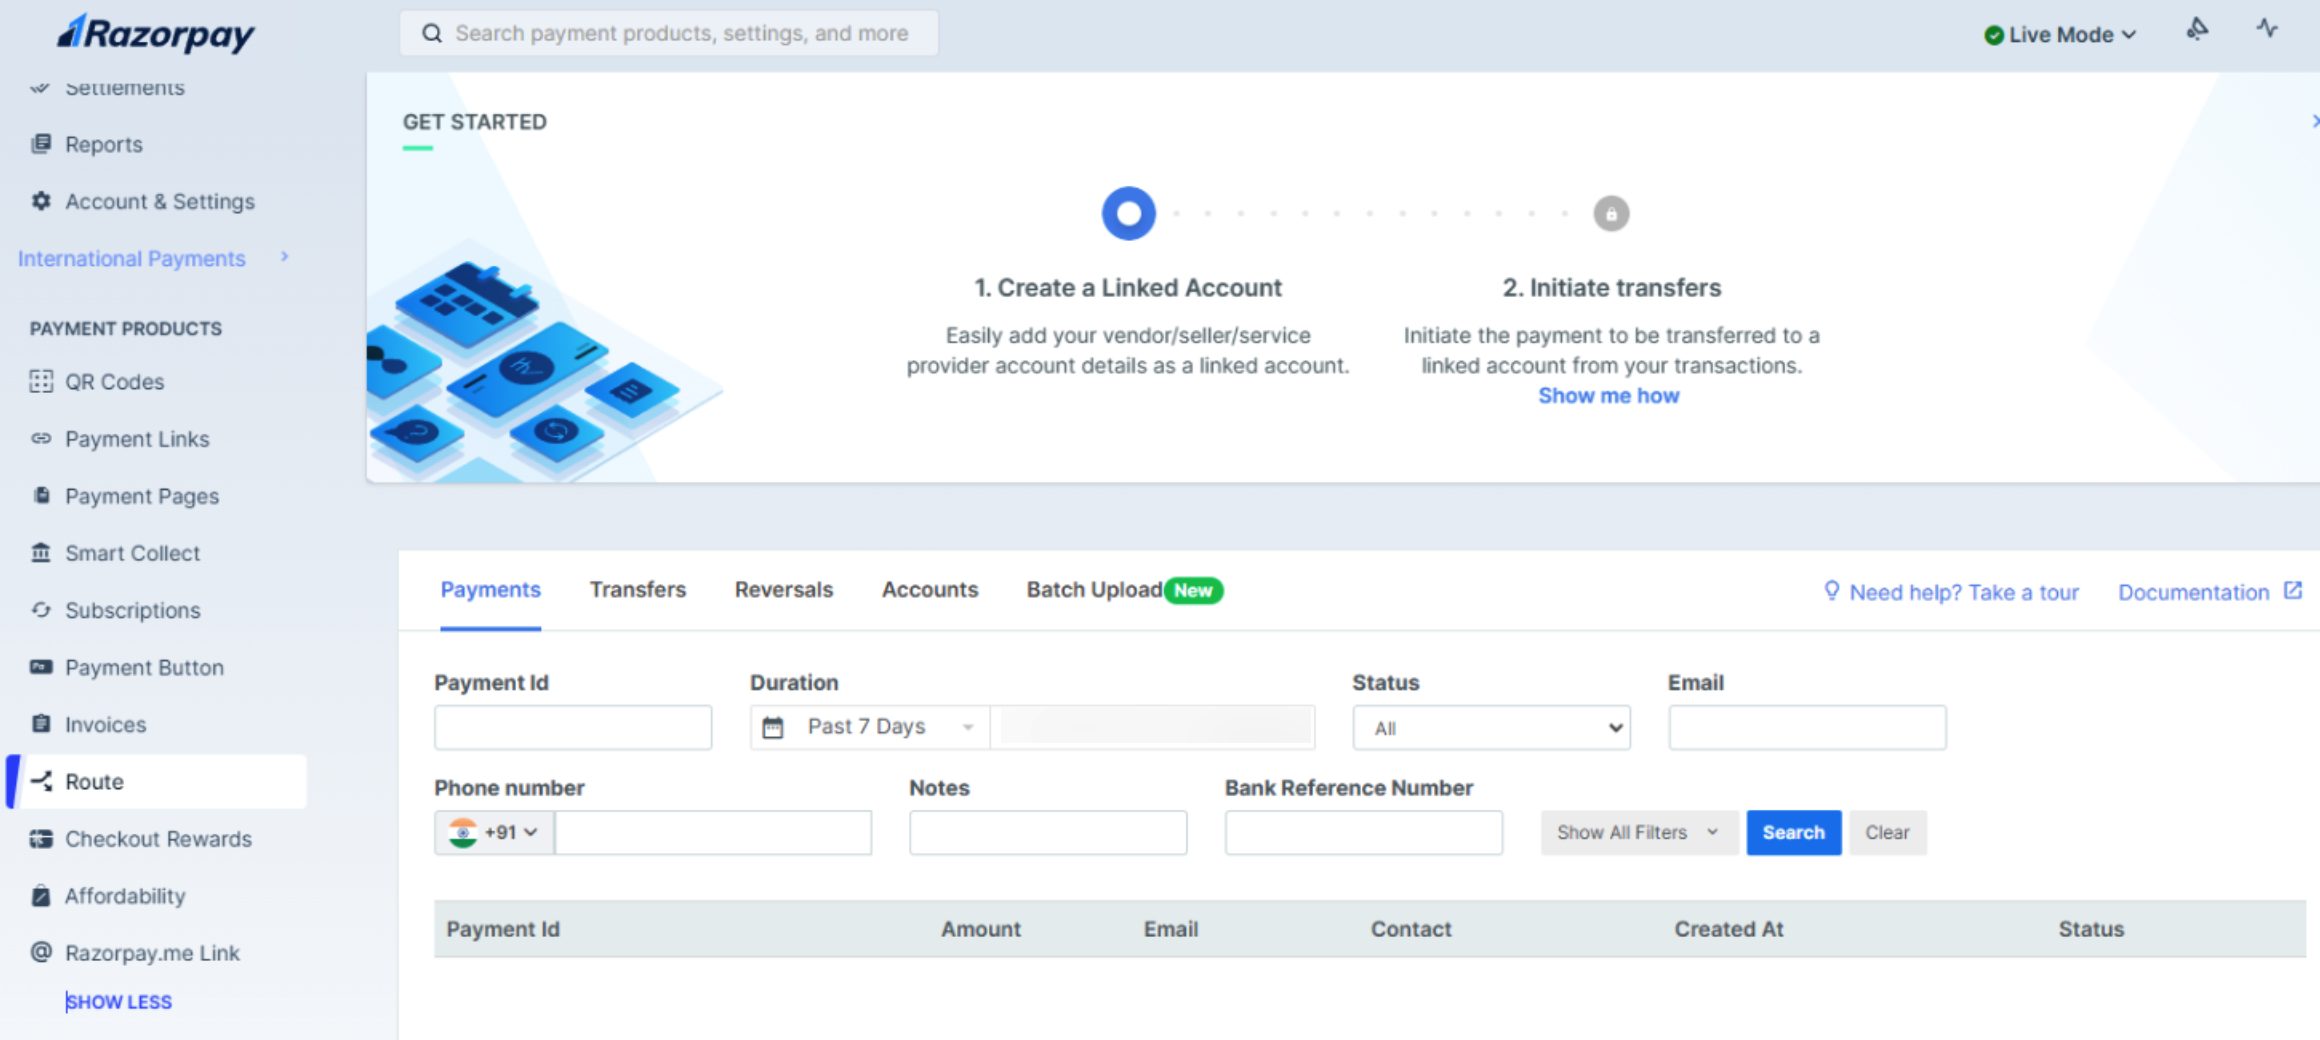This screenshot has width=2320, height=1040.
Task: Click the Payment Button icon
Action: point(41,667)
